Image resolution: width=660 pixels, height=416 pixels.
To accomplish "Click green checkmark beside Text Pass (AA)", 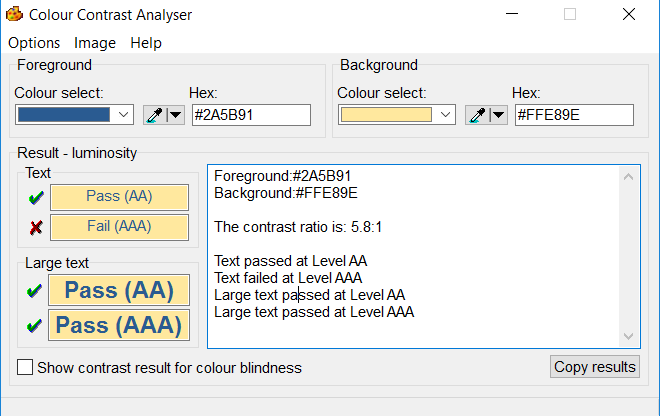I will coord(36,197).
